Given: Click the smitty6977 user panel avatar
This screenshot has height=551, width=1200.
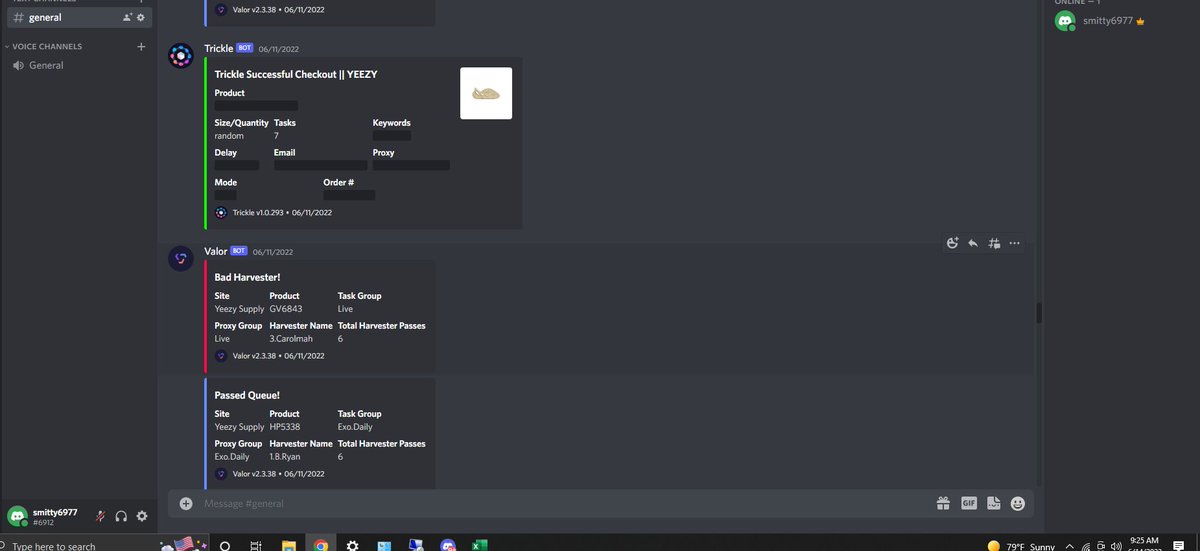Looking at the screenshot, I should click(x=17, y=516).
